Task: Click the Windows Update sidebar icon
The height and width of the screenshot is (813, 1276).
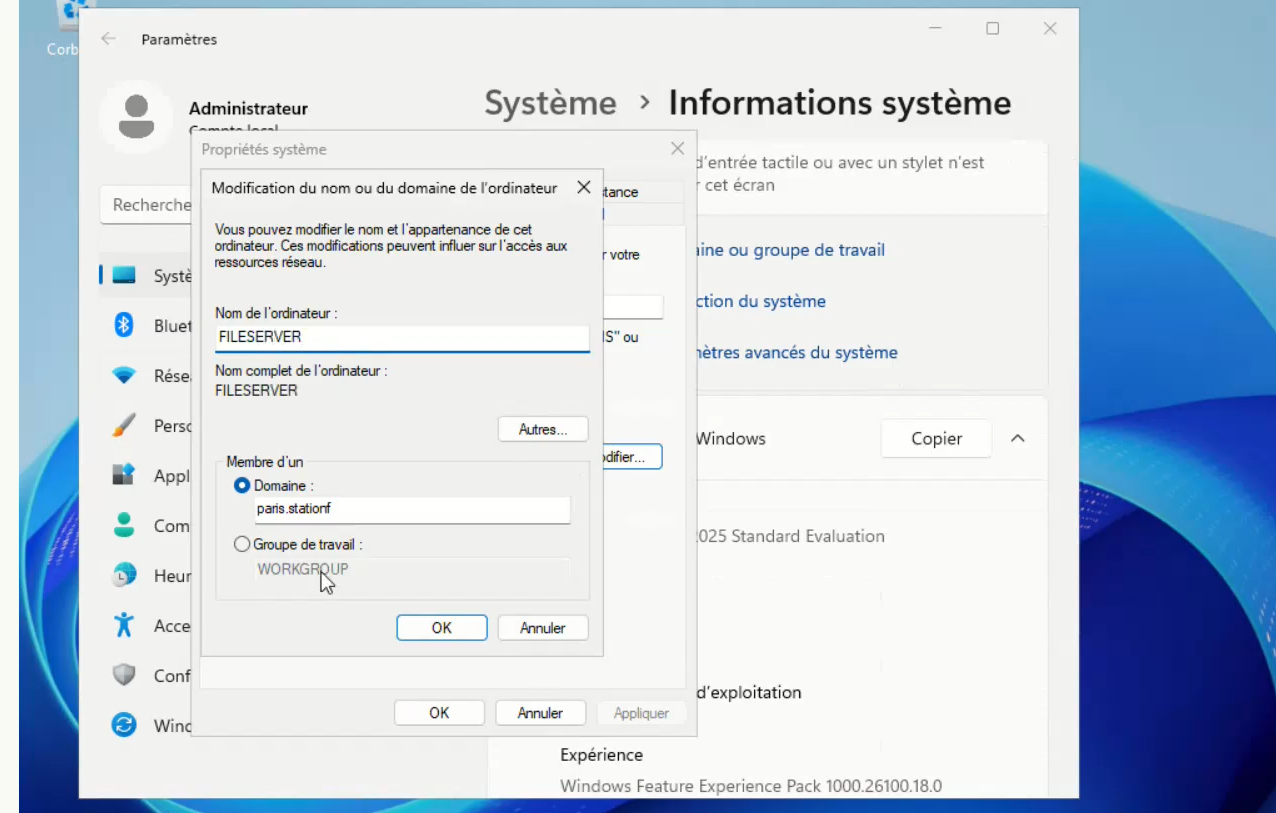Action: [124, 725]
